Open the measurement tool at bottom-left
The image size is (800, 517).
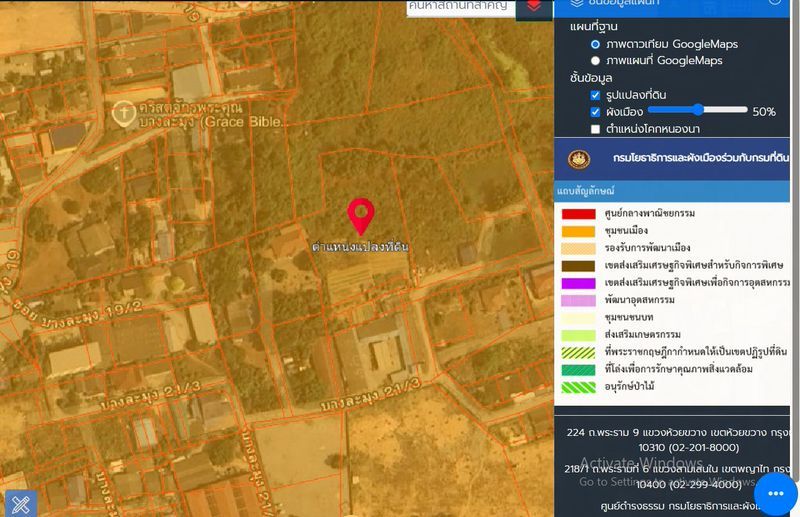pyautogui.click(x=20, y=503)
